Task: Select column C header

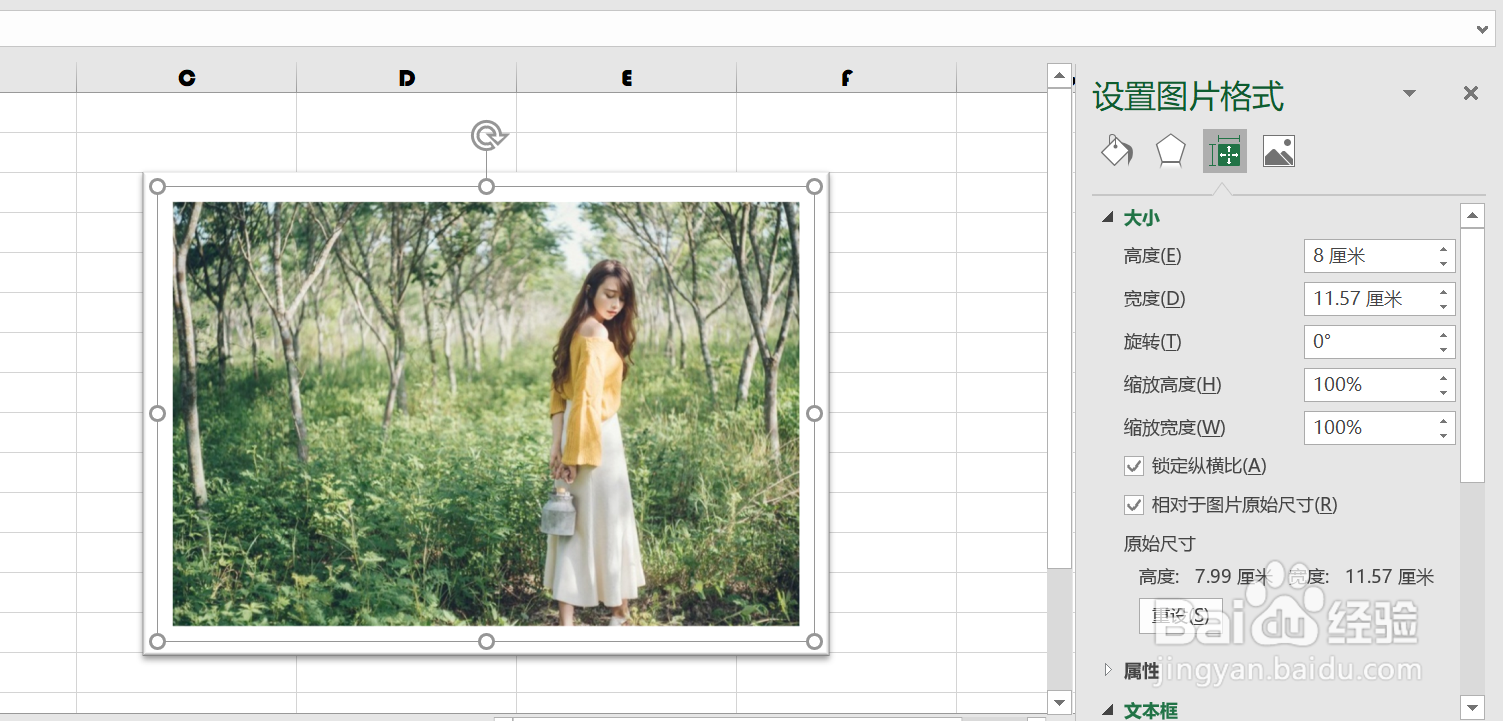Action: 187,78
